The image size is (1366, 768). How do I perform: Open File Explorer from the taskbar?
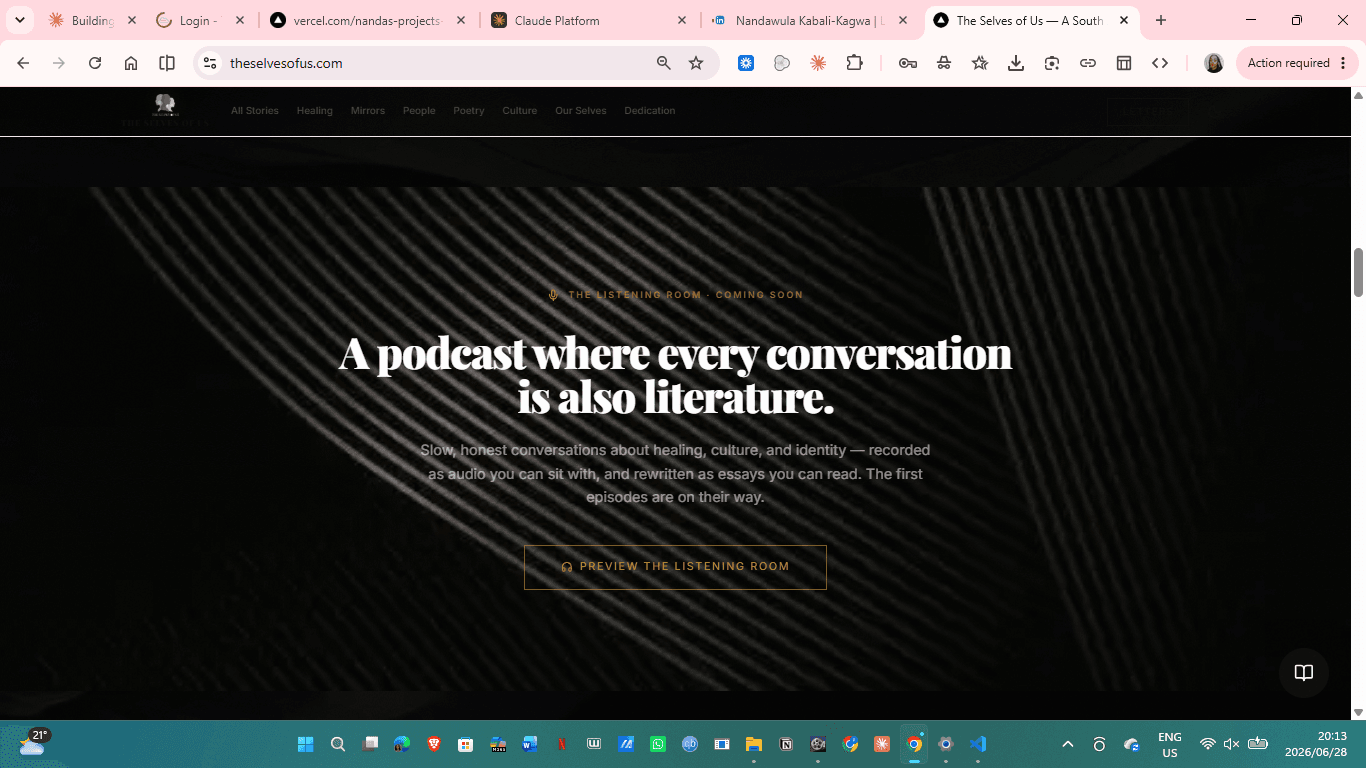(754, 744)
